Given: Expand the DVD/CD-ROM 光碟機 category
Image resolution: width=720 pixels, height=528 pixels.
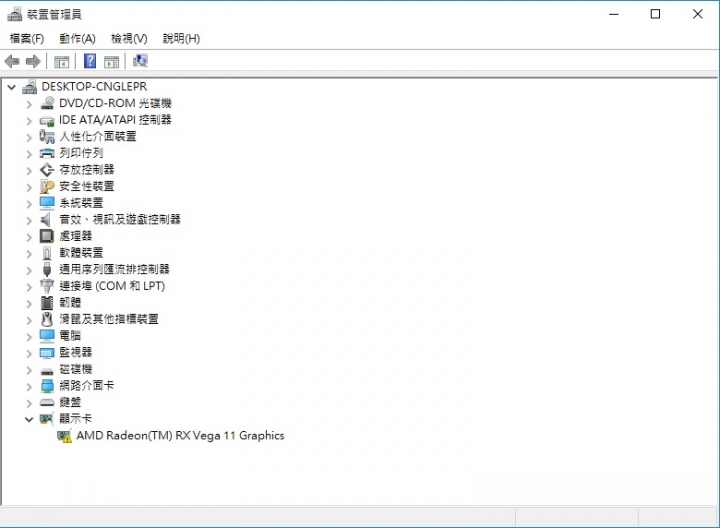Looking at the screenshot, I should tap(29, 105).
